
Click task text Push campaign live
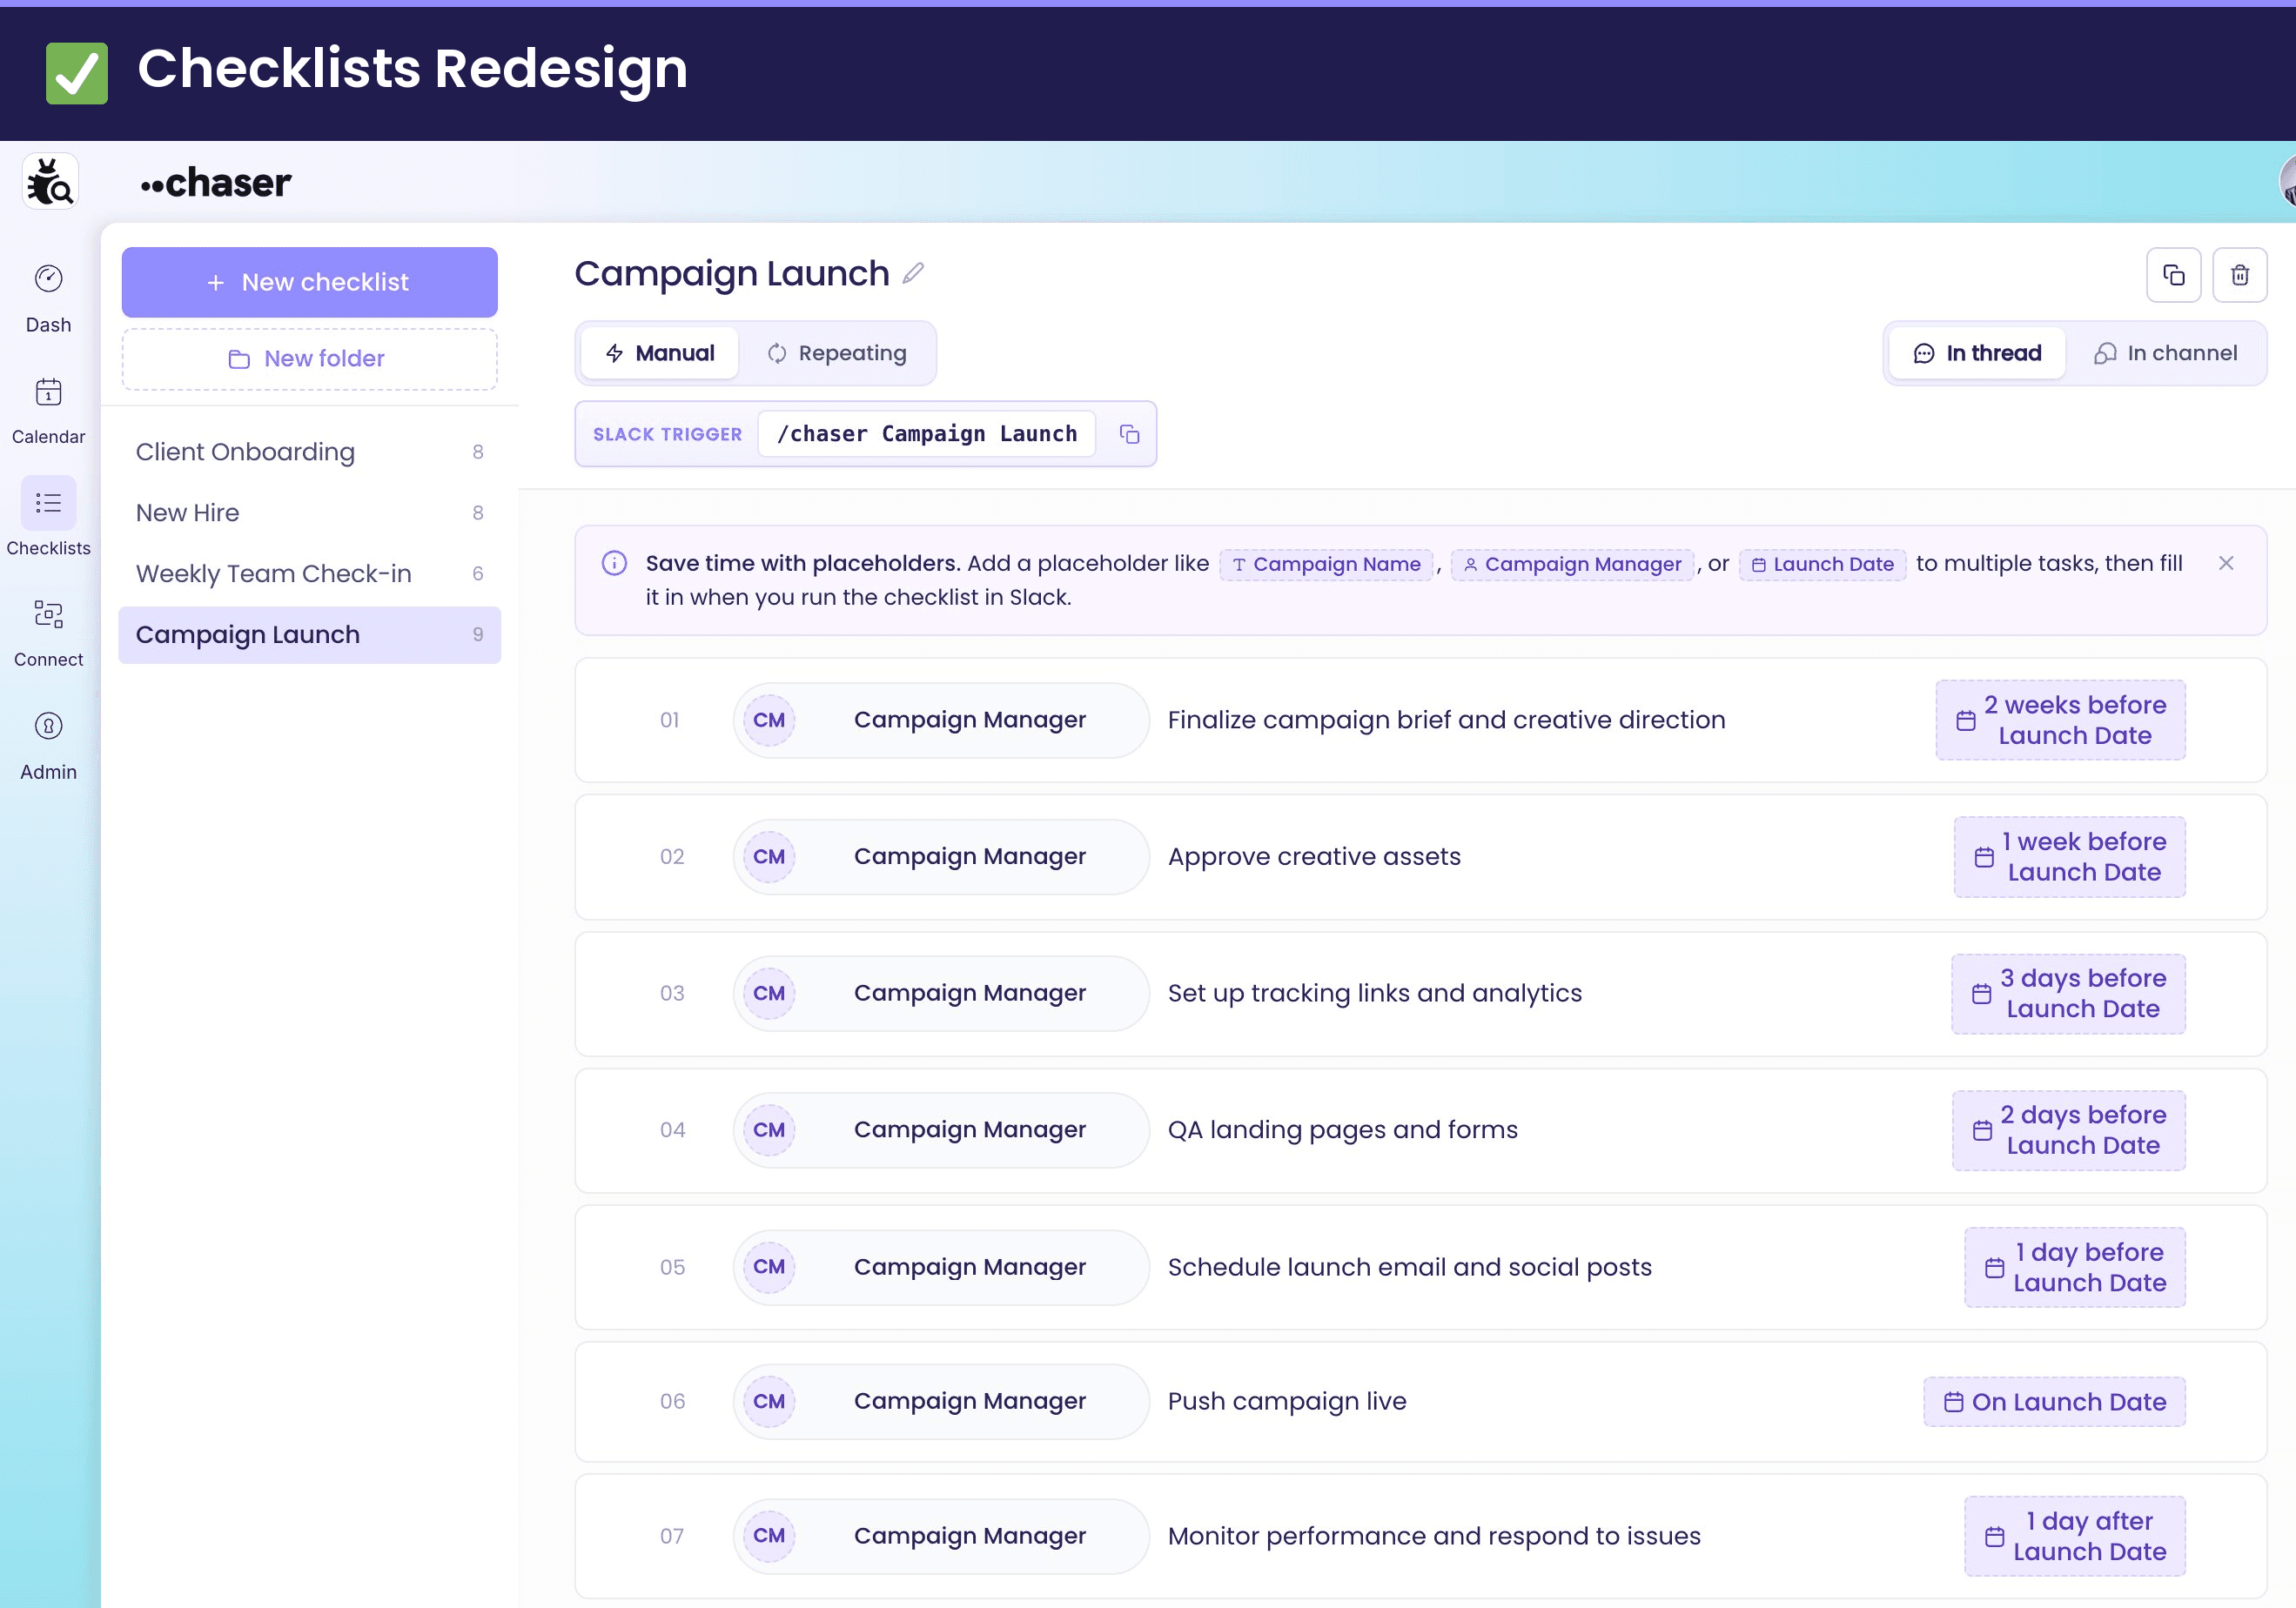tap(1287, 1401)
